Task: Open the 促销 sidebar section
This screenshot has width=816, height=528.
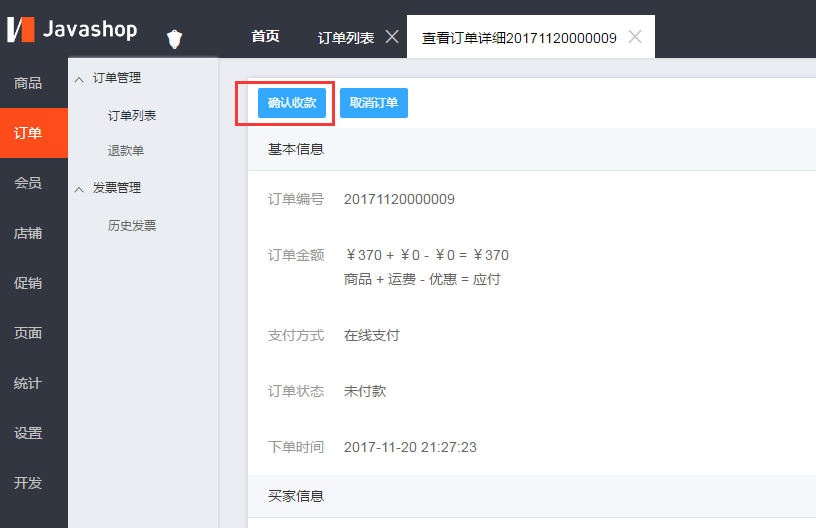Action: click(x=34, y=283)
